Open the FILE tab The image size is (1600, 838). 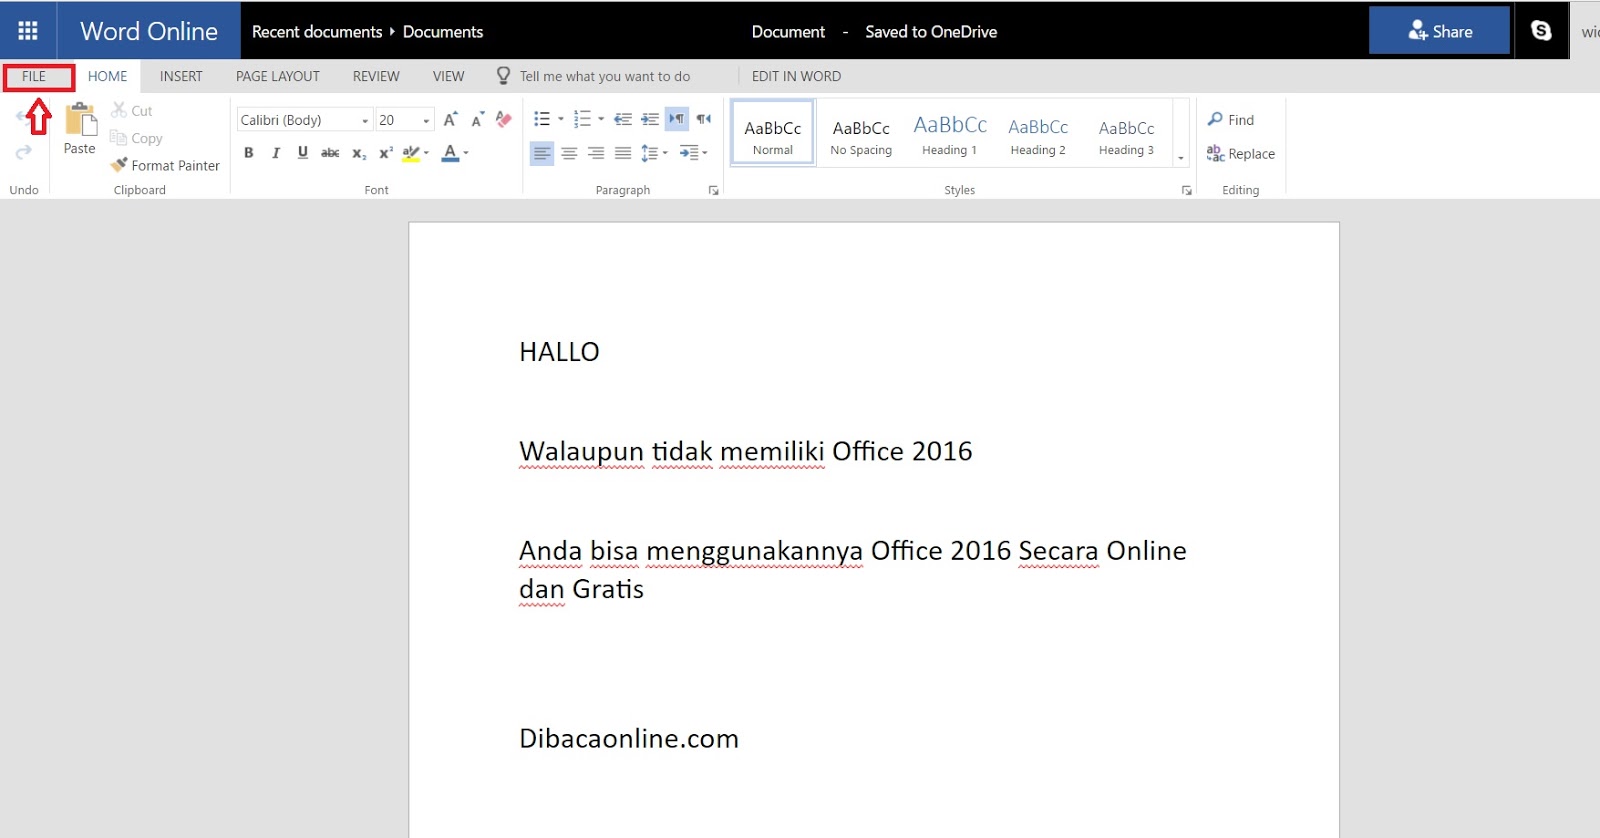tap(34, 76)
